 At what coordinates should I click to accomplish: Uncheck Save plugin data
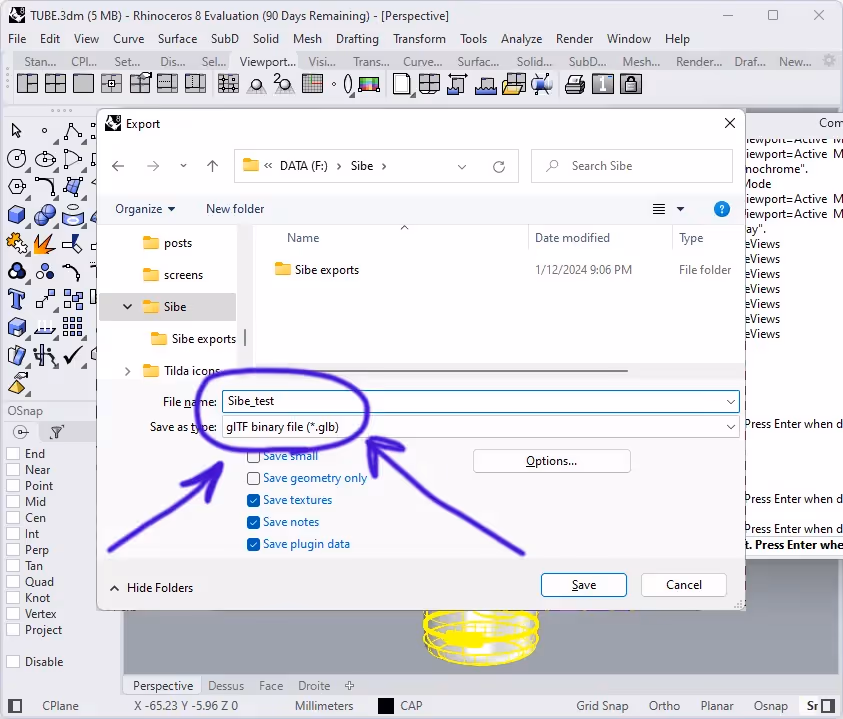(253, 544)
